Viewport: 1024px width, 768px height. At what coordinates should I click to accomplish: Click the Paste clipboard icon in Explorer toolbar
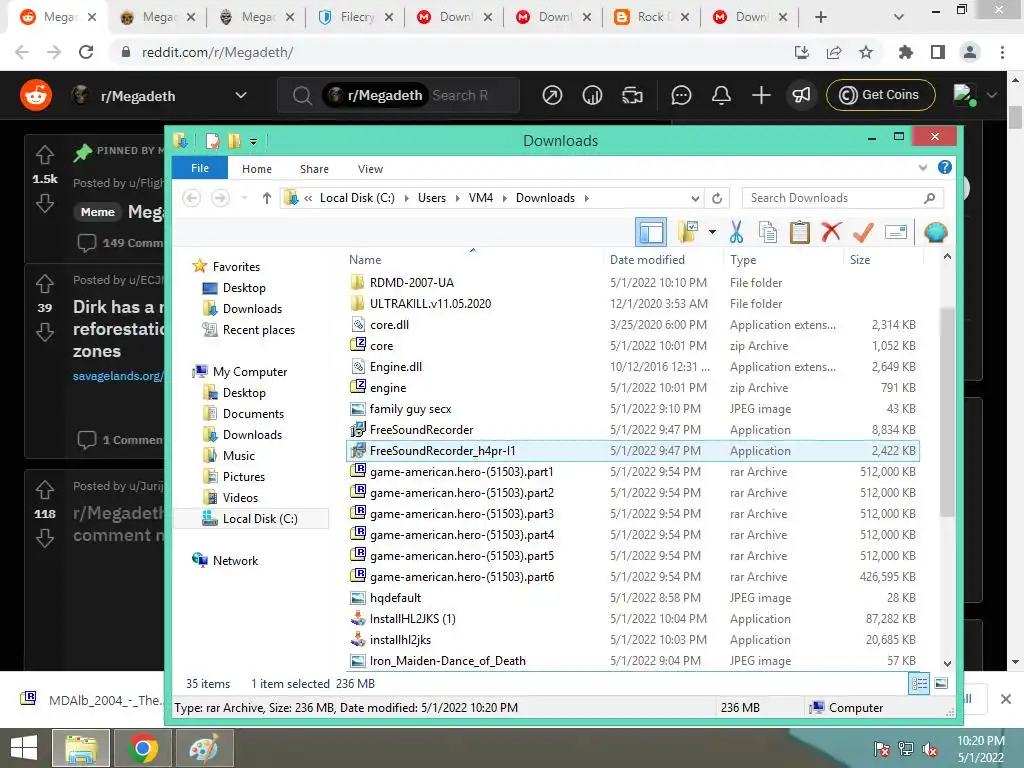799,232
